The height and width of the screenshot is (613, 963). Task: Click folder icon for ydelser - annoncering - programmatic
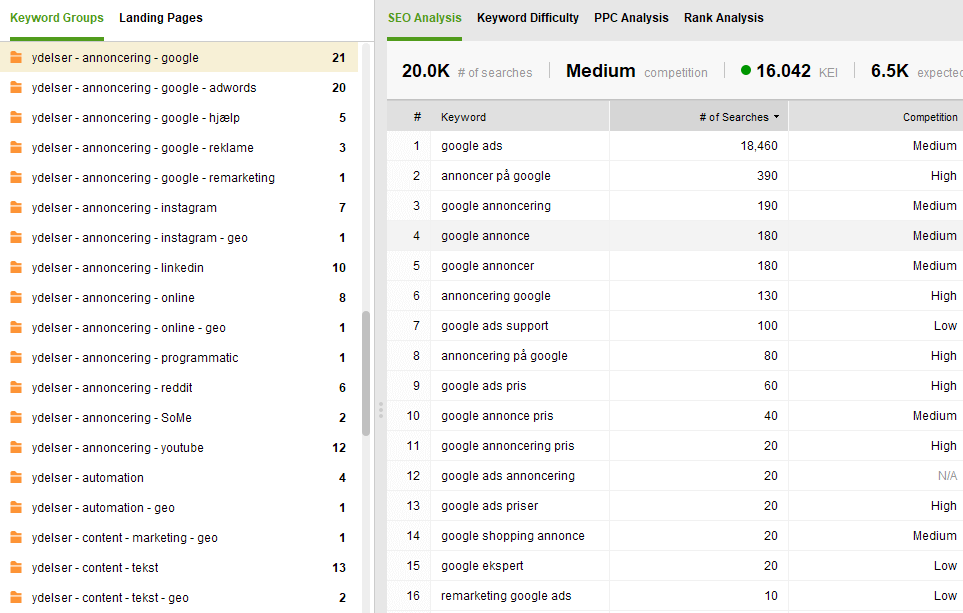coord(16,358)
